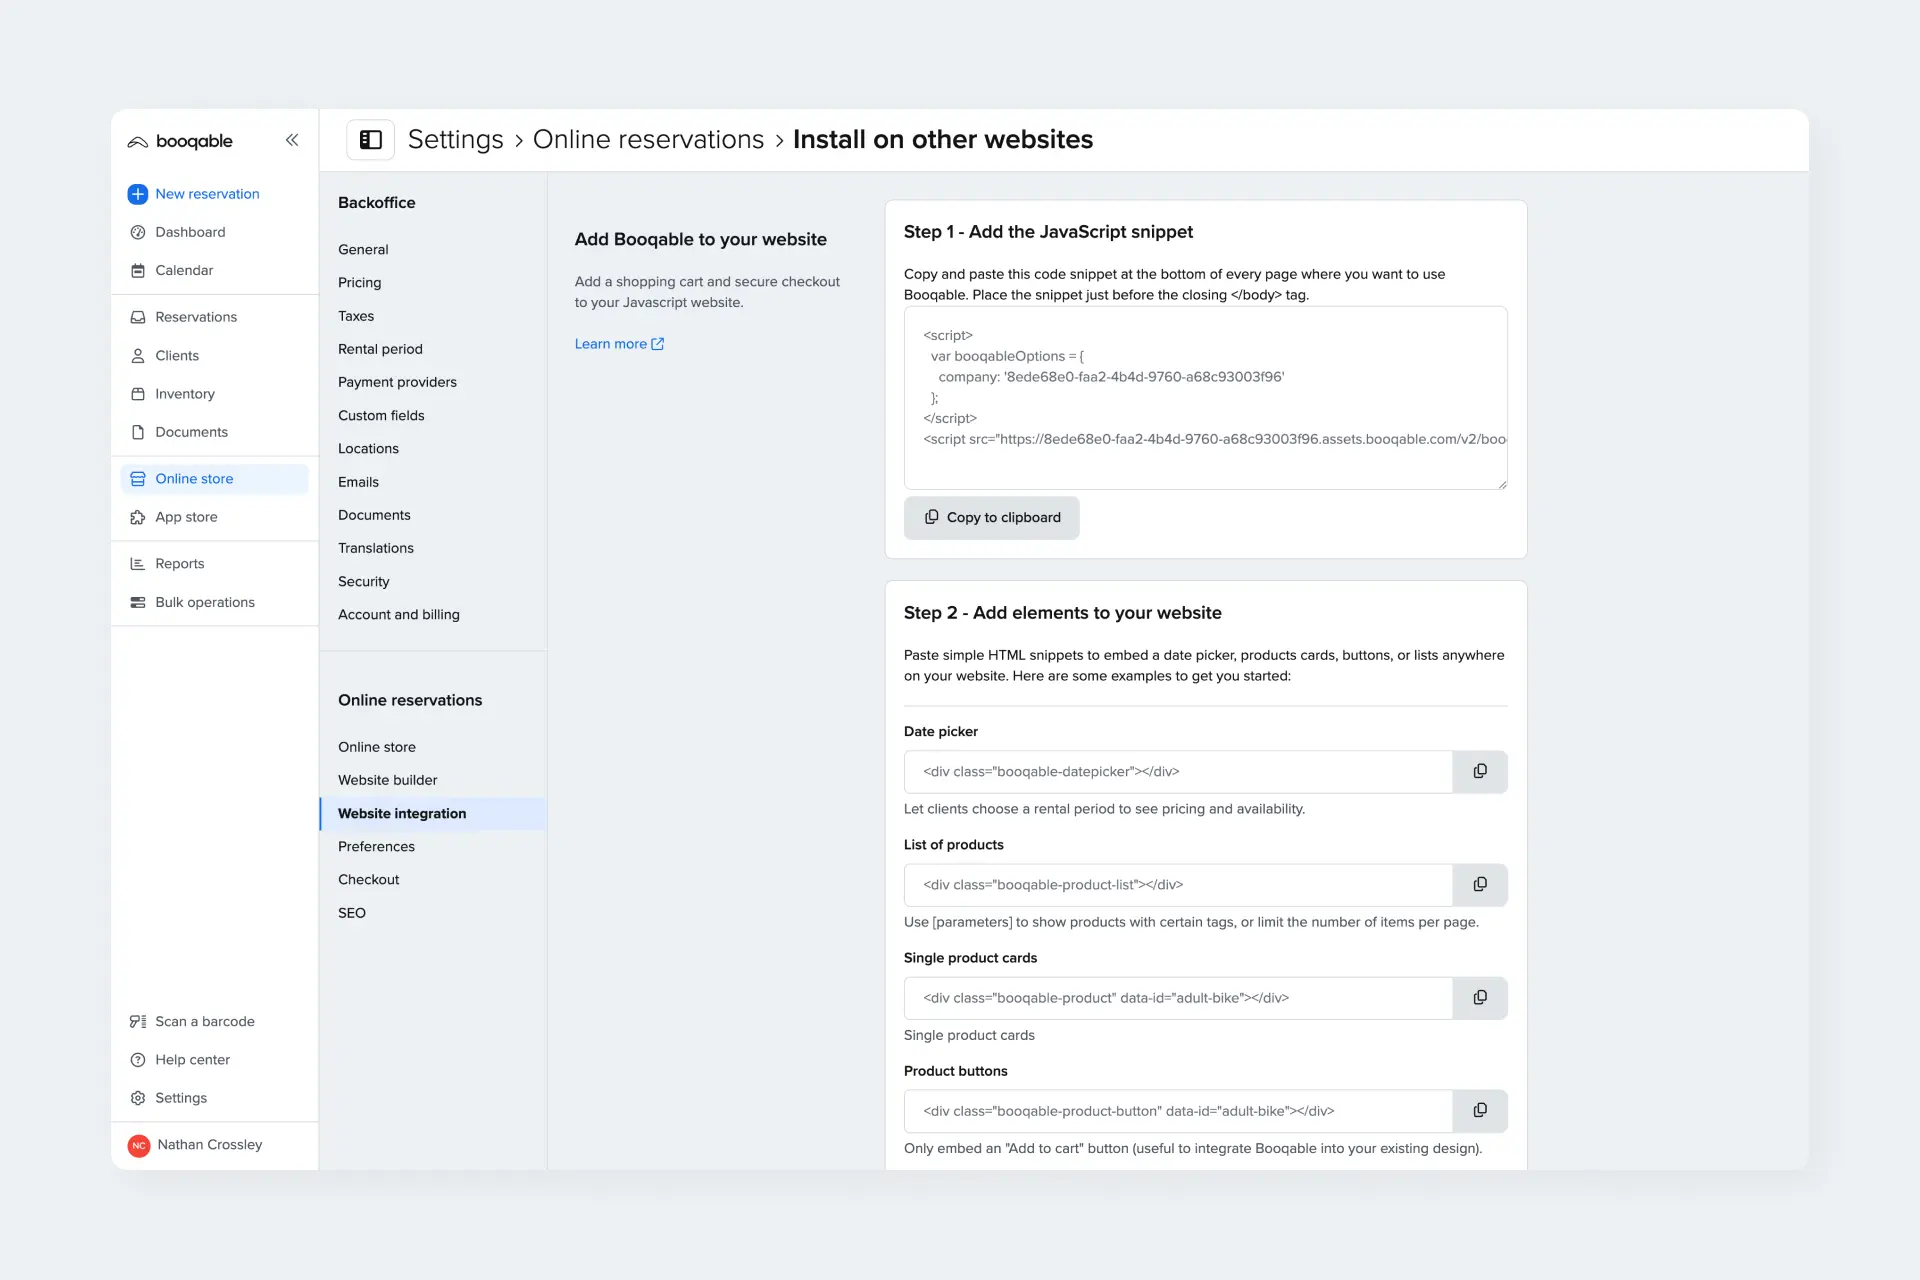Select Custom fields in Backoffice
This screenshot has width=1920, height=1280.
(381, 415)
